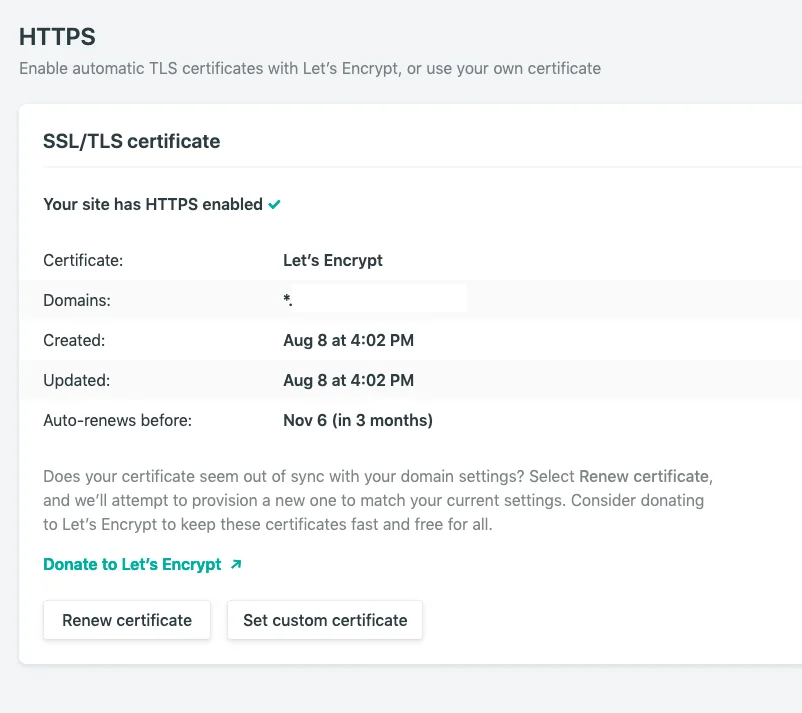The height and width of the screenshot is (713, 802).
Task: Click the bold Renew certificate phrase in paragraph
Action: [645, 476]
